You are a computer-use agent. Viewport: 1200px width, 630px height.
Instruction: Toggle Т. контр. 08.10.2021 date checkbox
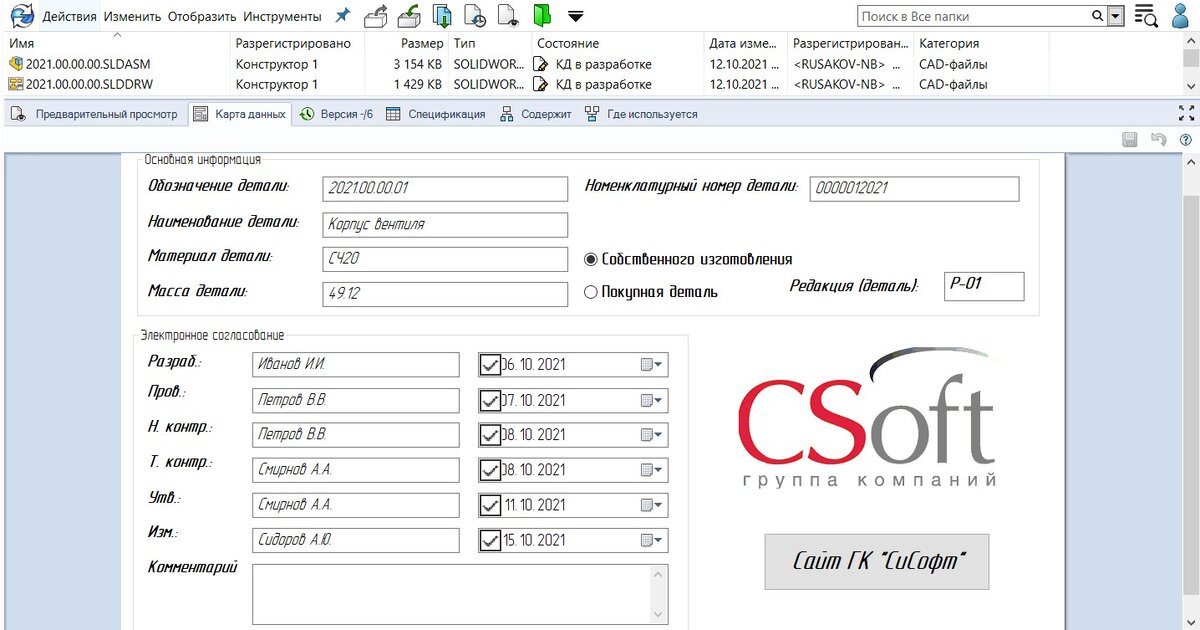(490, 470)
